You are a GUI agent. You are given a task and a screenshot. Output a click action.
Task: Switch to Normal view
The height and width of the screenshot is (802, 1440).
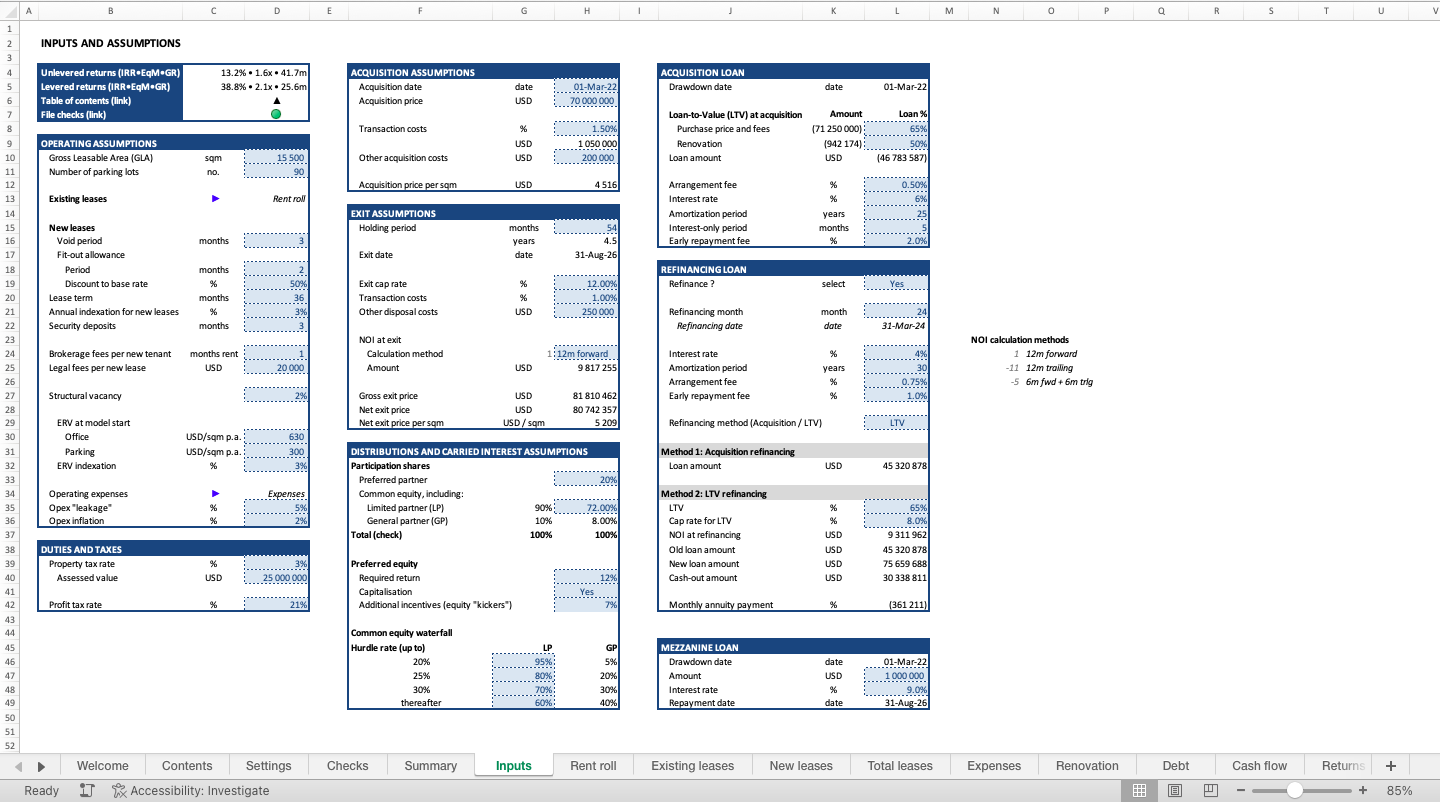coord(1139,790)
